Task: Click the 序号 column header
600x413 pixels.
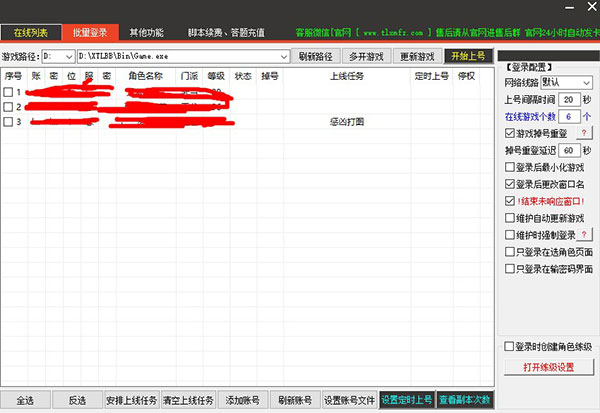Action: pos(13,76)
